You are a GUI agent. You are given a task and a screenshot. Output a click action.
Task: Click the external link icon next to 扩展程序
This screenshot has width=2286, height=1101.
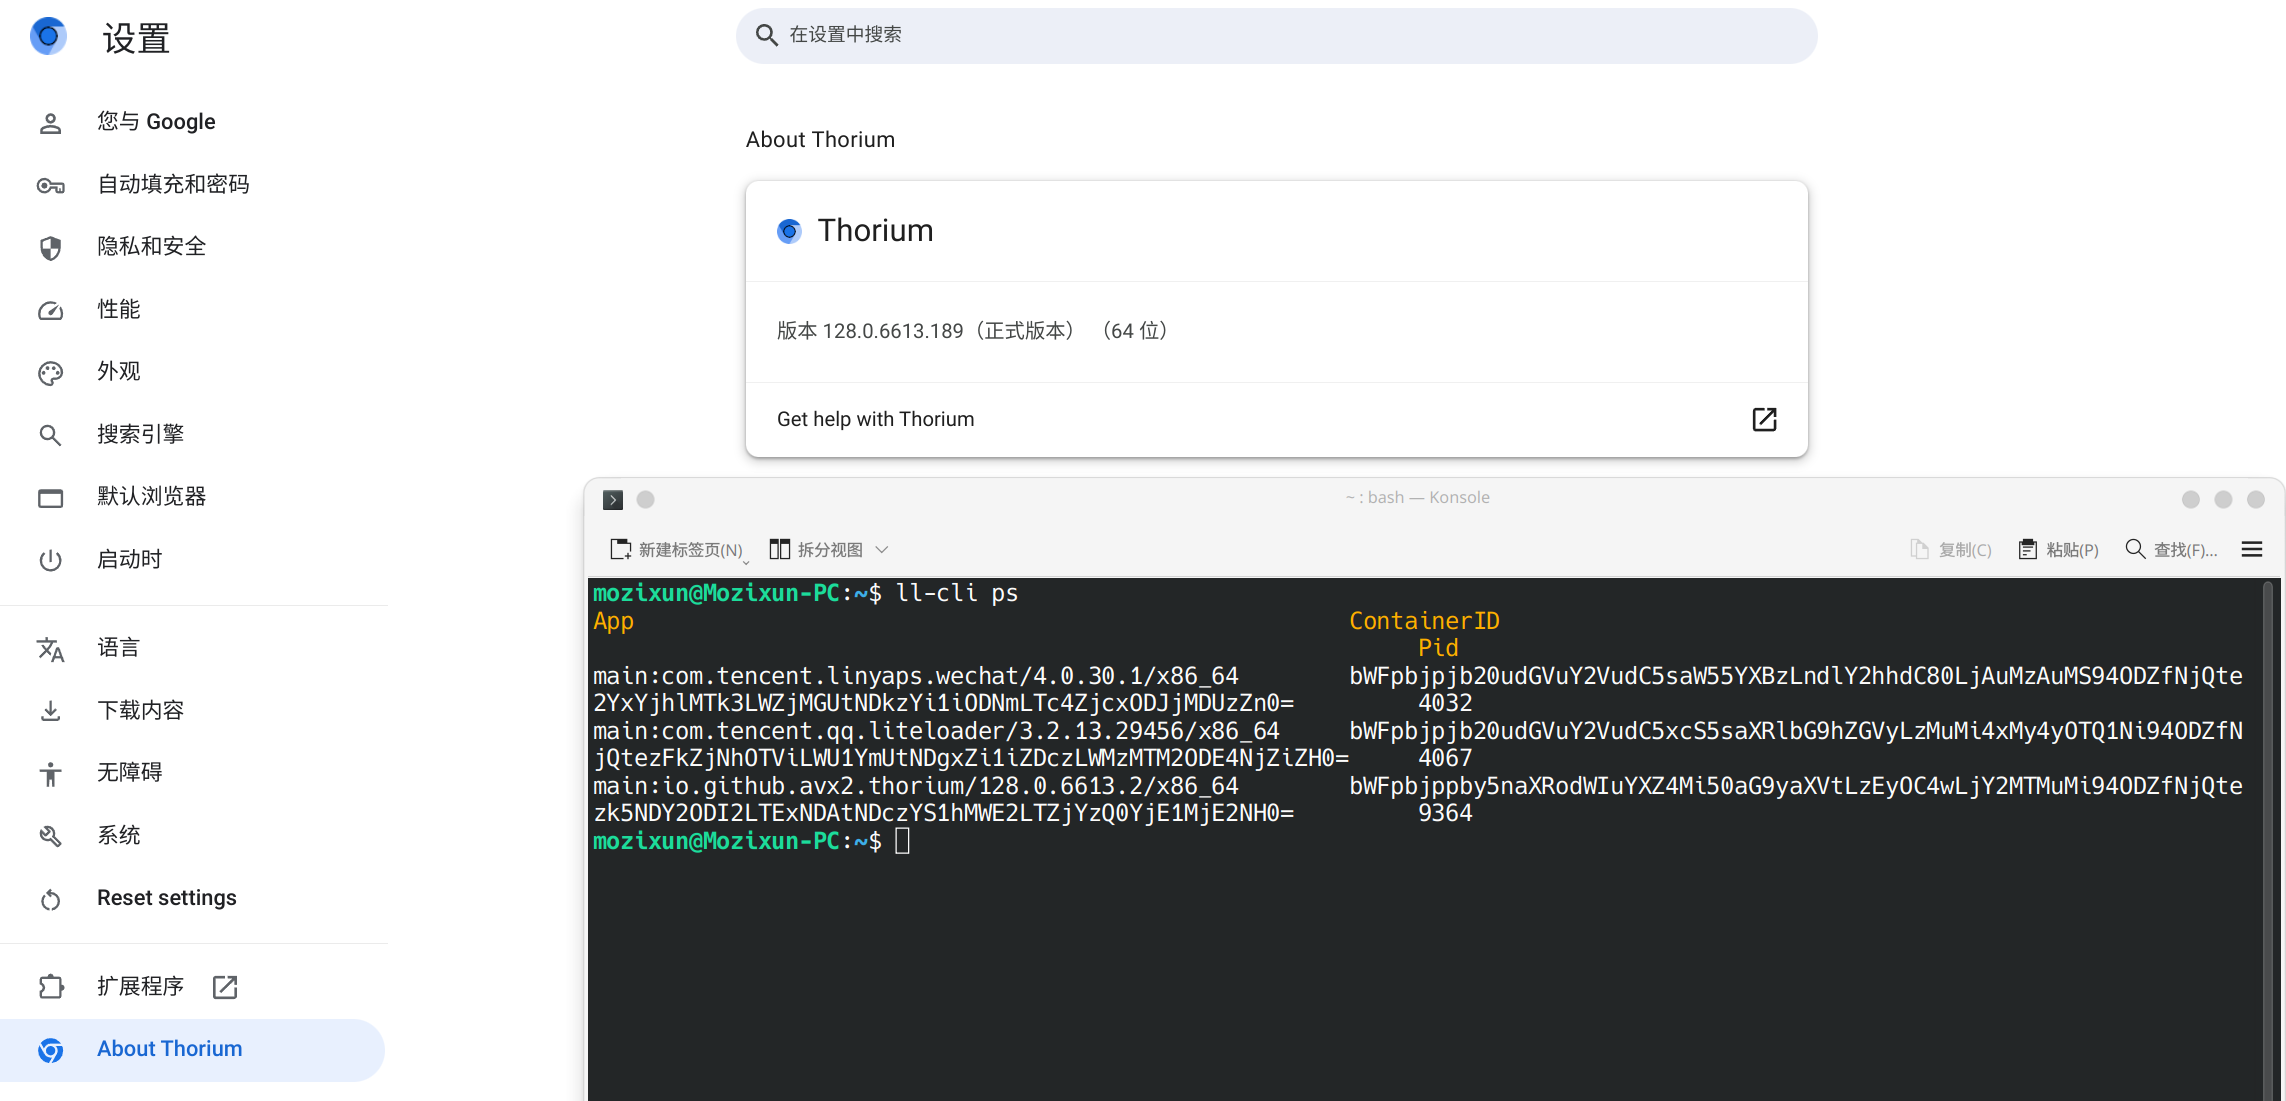tap(225, 987)
